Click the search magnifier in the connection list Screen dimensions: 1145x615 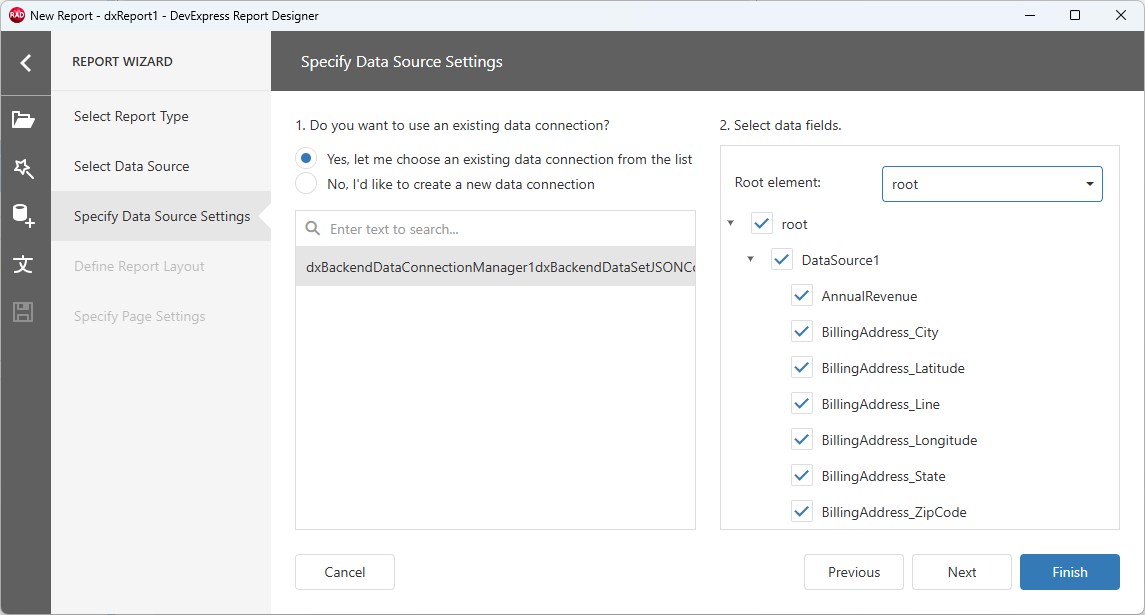click(x=311, y=227)
